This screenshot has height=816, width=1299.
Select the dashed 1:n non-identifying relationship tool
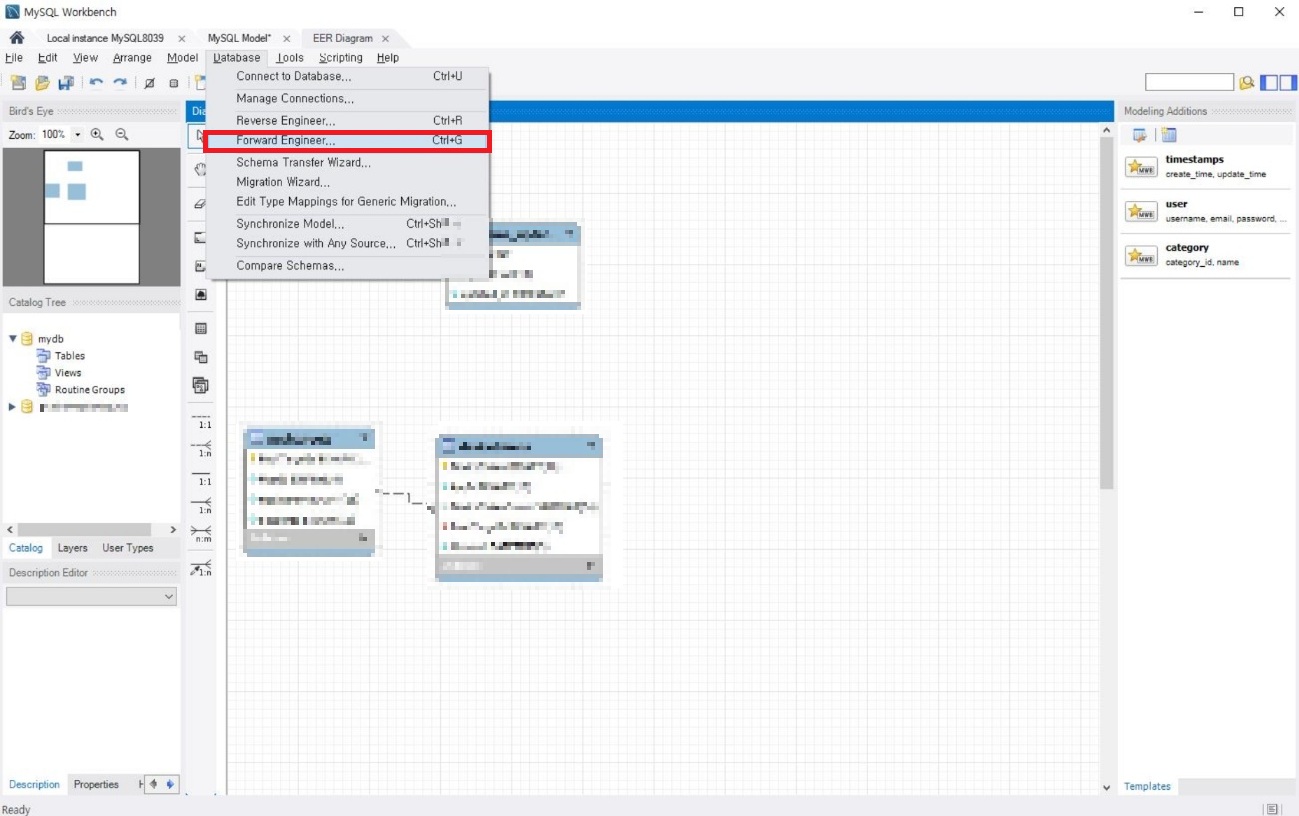(201, 448)
